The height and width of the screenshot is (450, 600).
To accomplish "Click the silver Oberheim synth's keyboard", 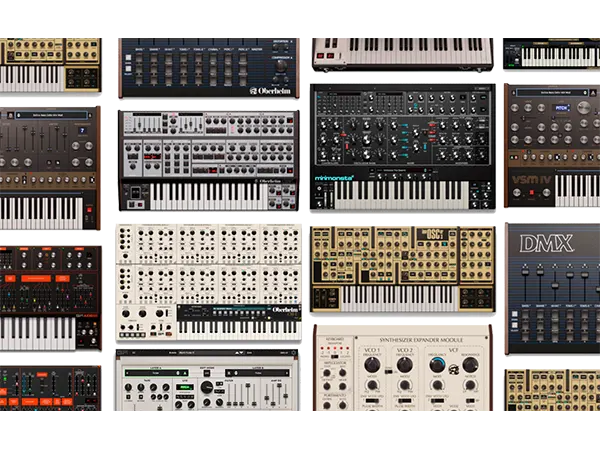I will tap(208, 196).
